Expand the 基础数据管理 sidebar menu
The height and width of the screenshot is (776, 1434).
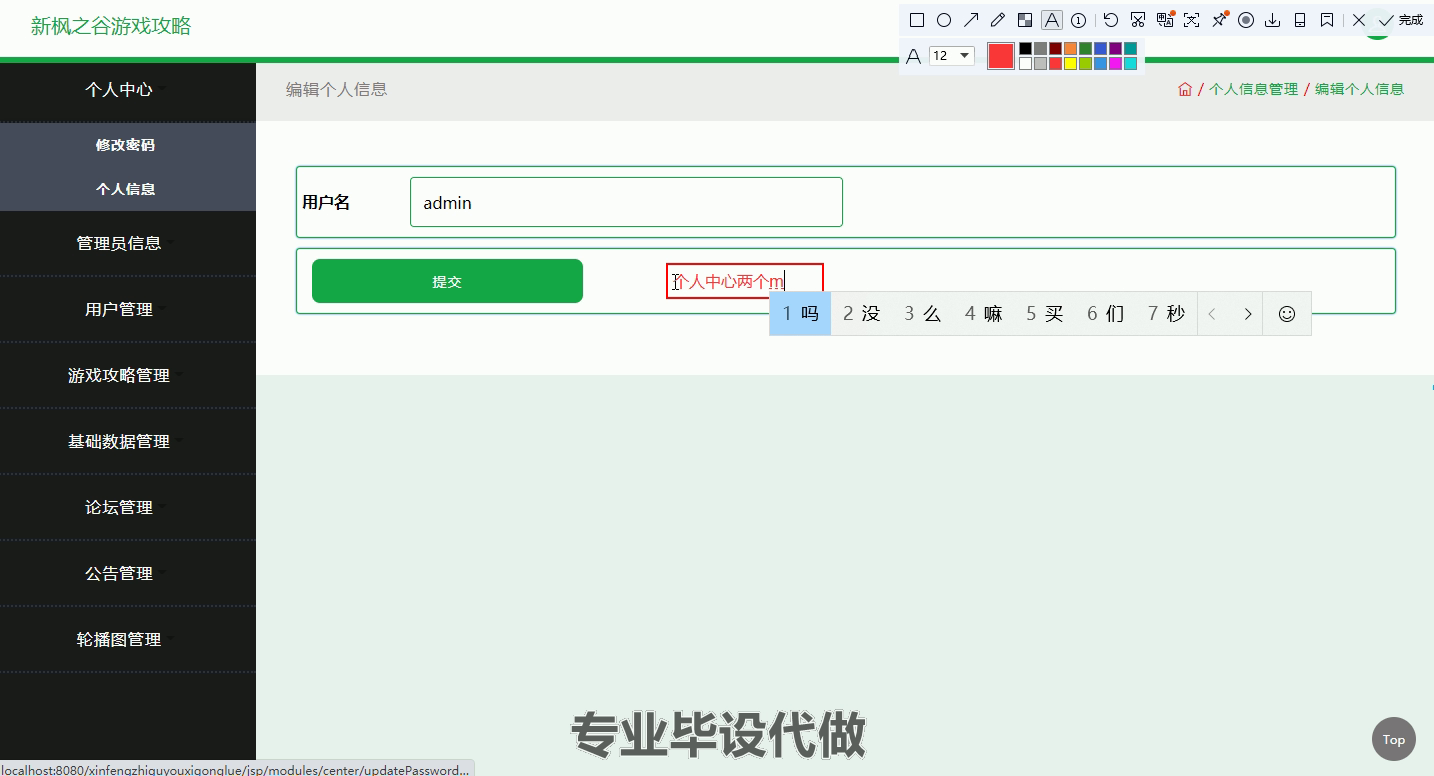click(x=127, y=442)
